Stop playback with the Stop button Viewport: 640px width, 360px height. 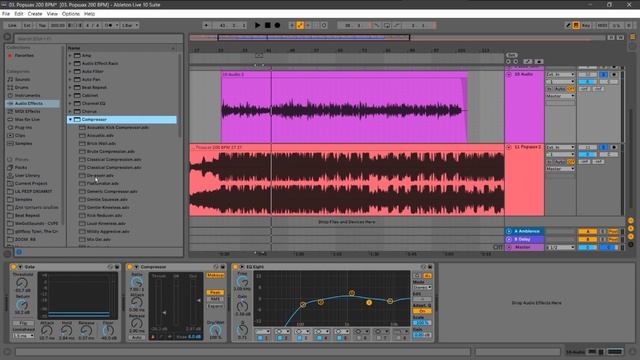pos(267,25)
